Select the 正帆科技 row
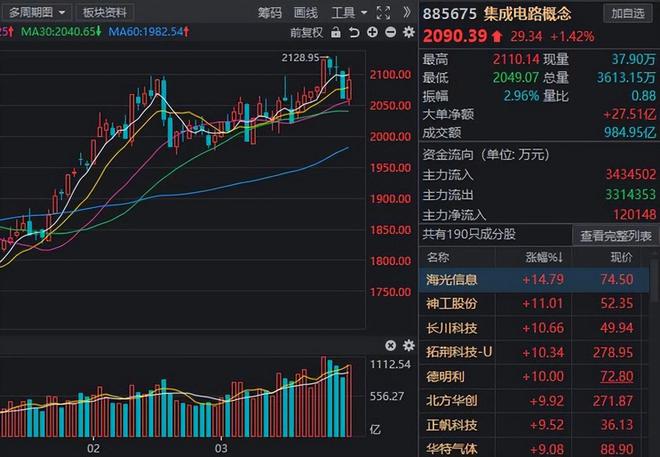Viewport: 660px width, 457px height. pos(534,425)
